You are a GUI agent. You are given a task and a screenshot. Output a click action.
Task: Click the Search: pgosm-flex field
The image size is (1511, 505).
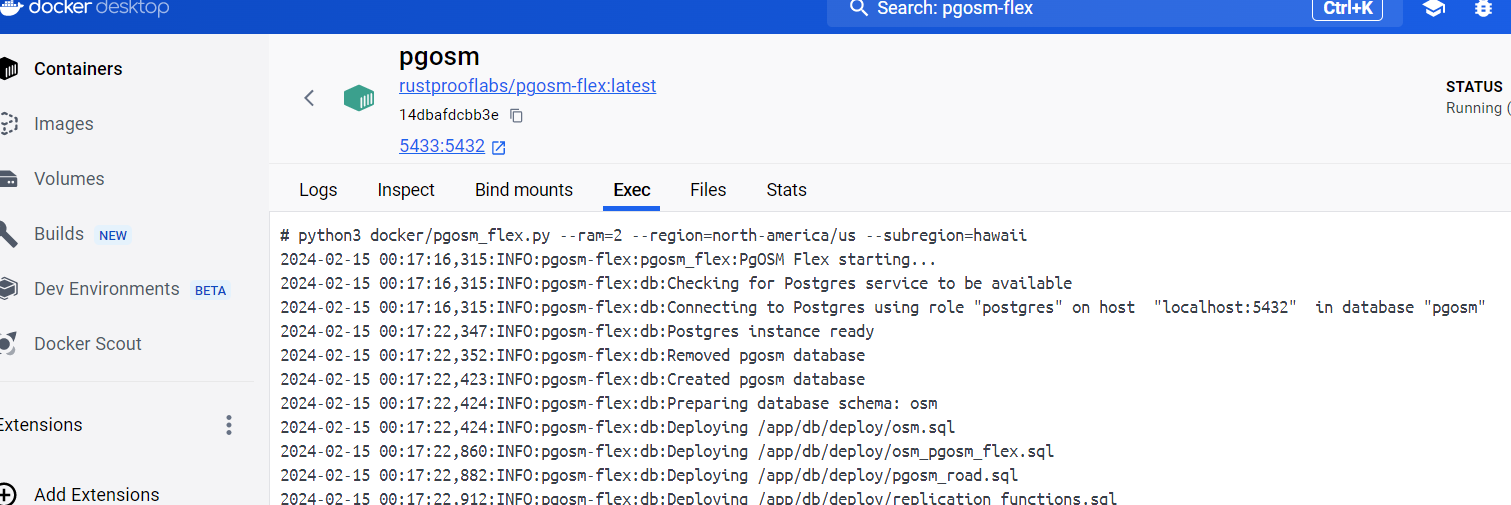pos(1114,9)
